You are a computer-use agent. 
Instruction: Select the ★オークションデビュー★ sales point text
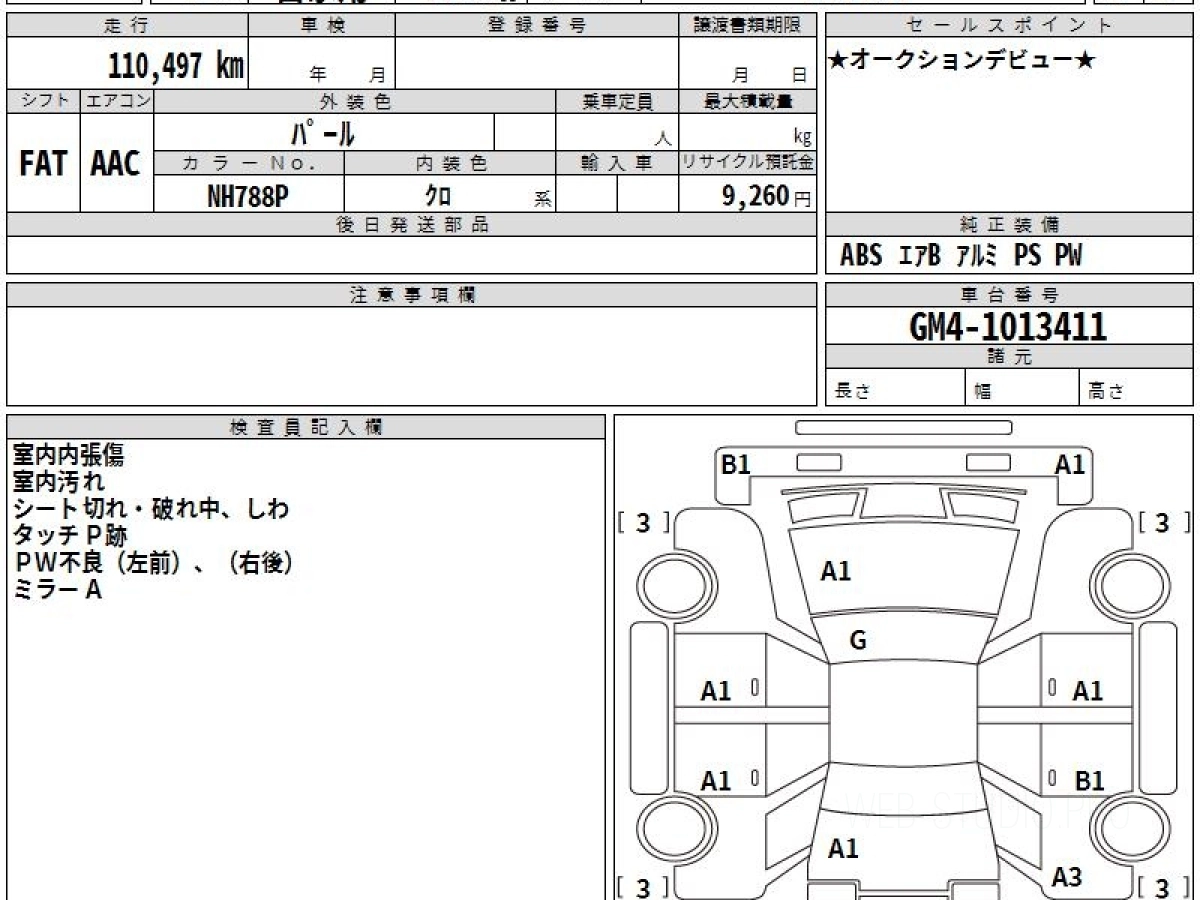point(962,61)
